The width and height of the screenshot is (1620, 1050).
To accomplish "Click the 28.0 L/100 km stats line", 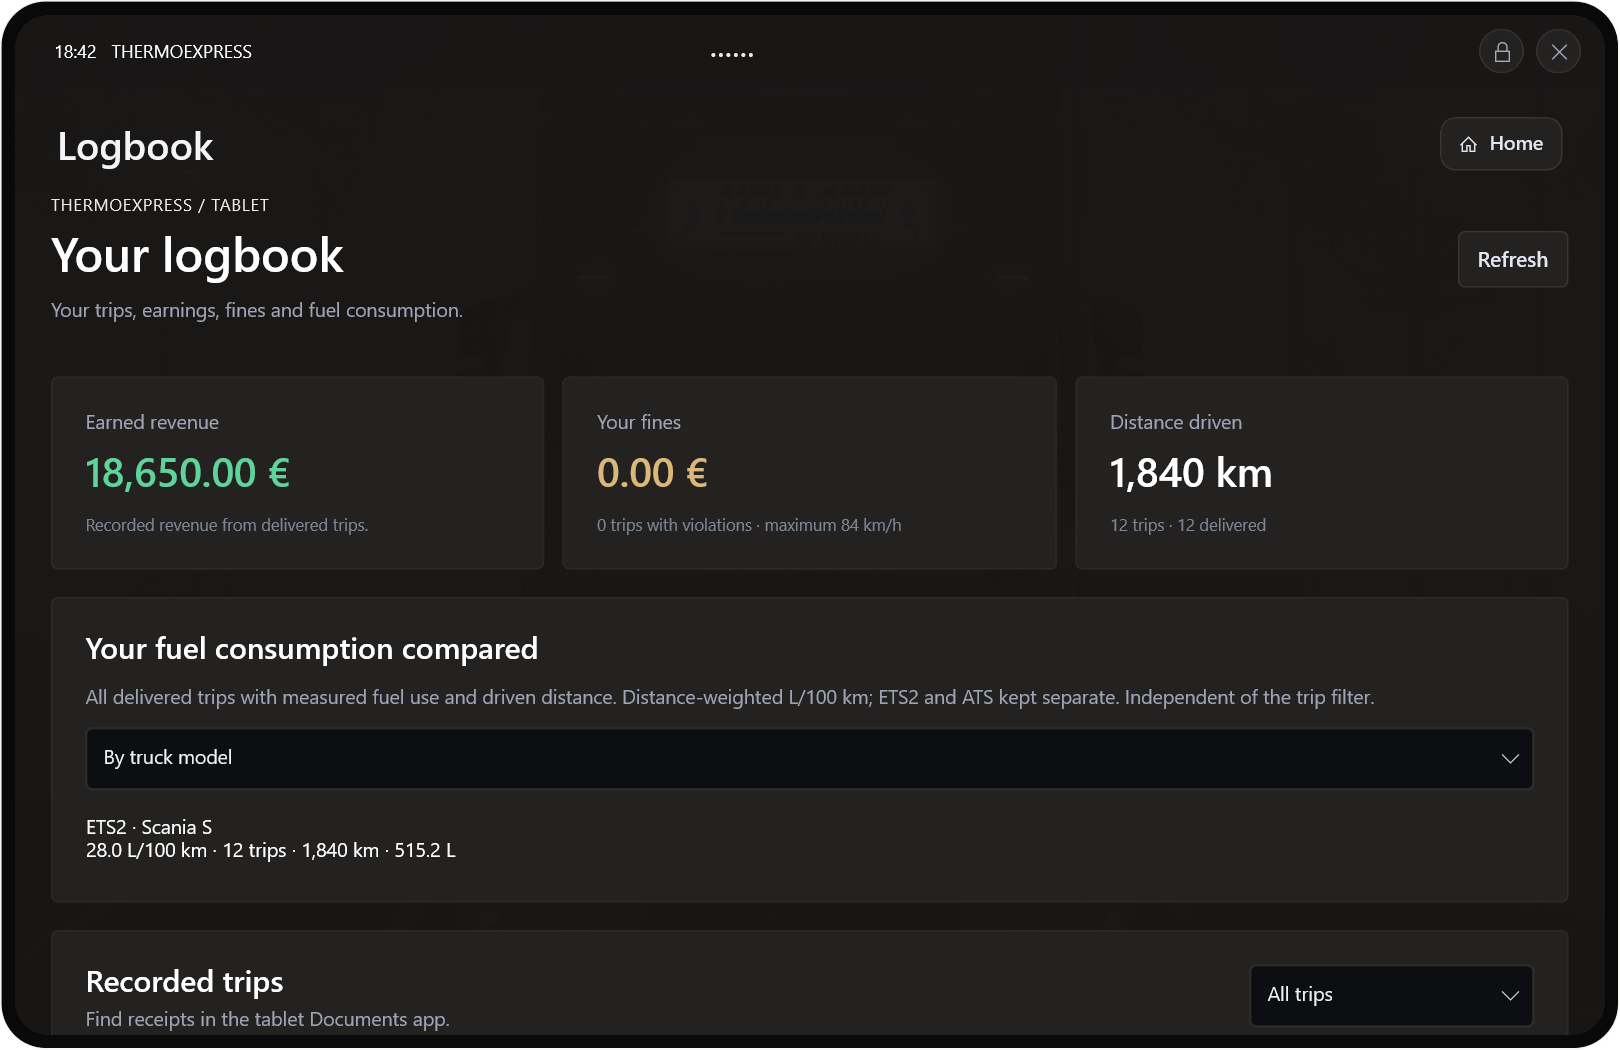I will tap(271, 851).
